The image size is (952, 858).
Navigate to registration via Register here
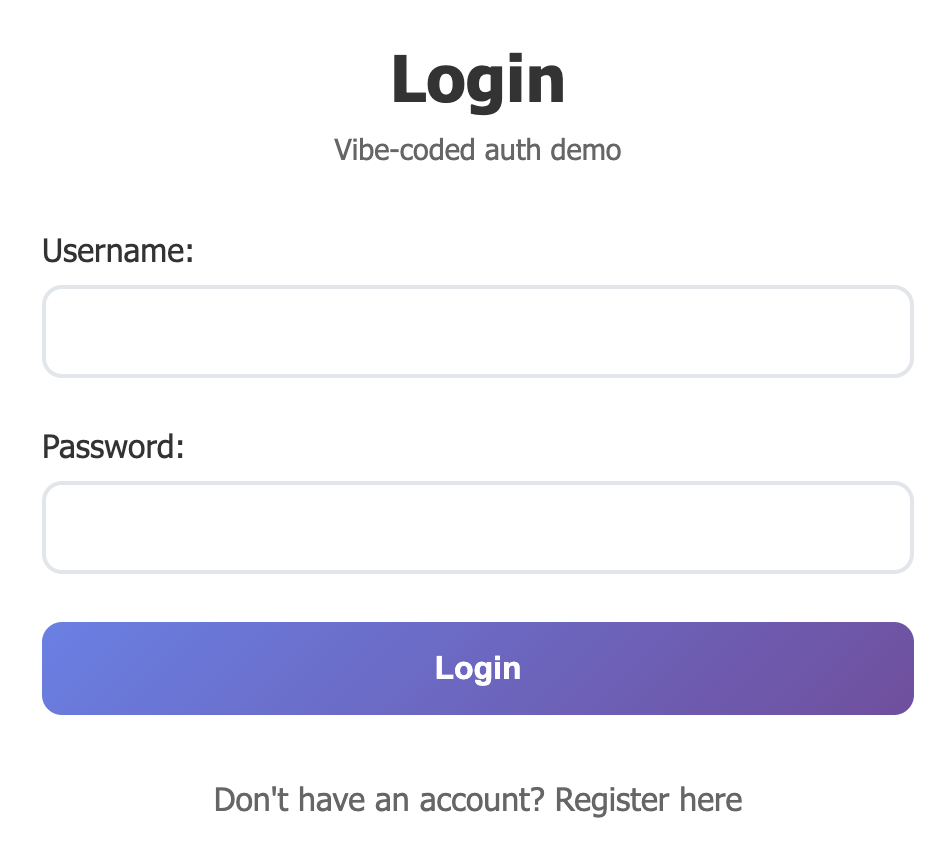coord(649,799)
